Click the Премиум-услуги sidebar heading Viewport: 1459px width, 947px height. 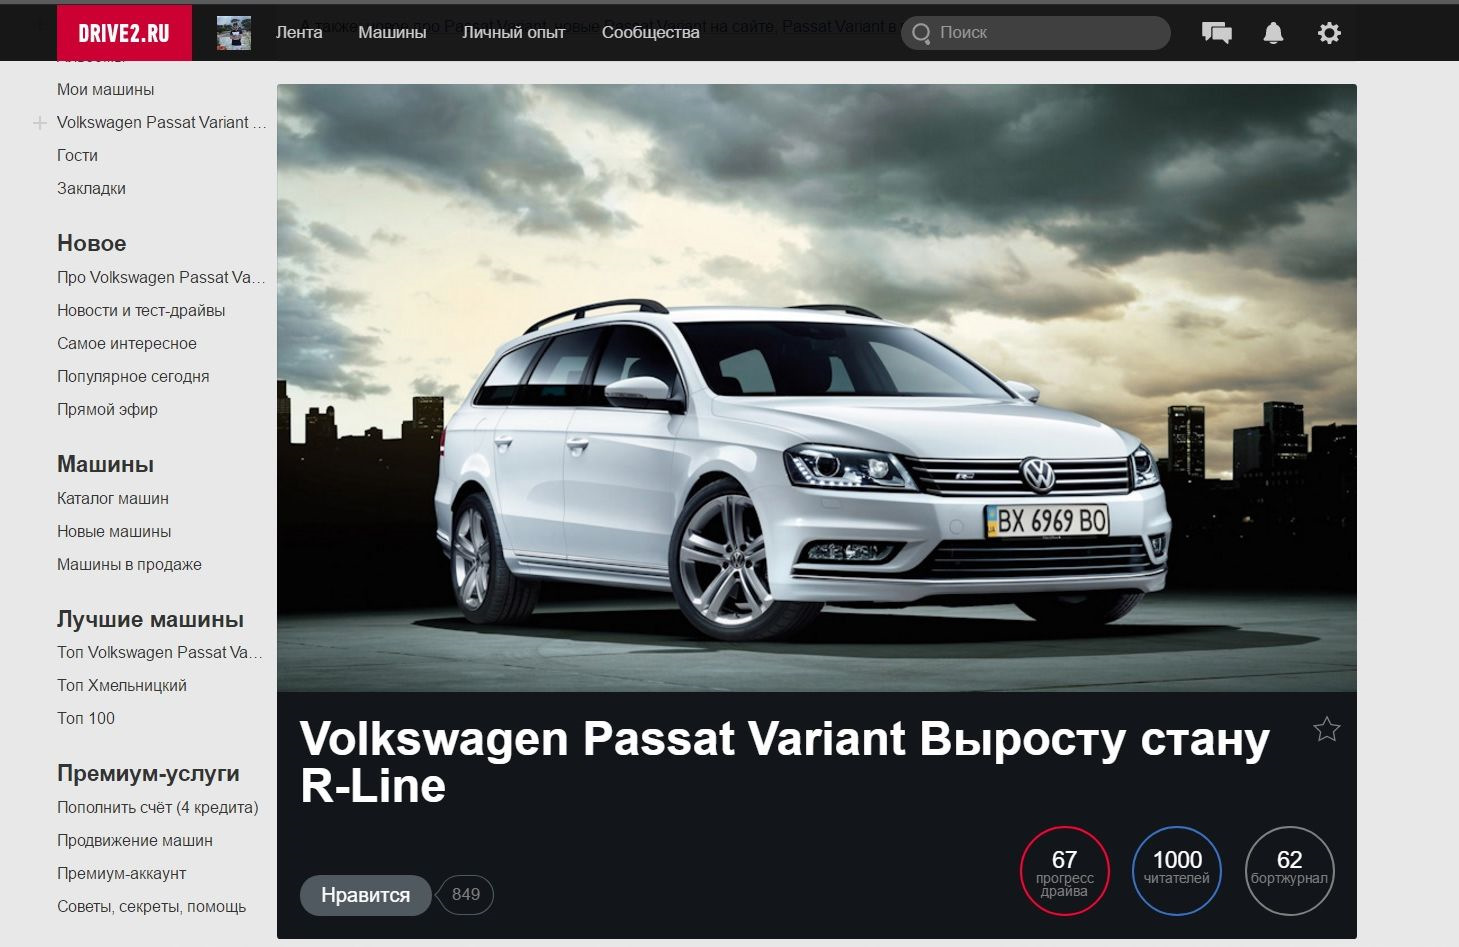148,773
